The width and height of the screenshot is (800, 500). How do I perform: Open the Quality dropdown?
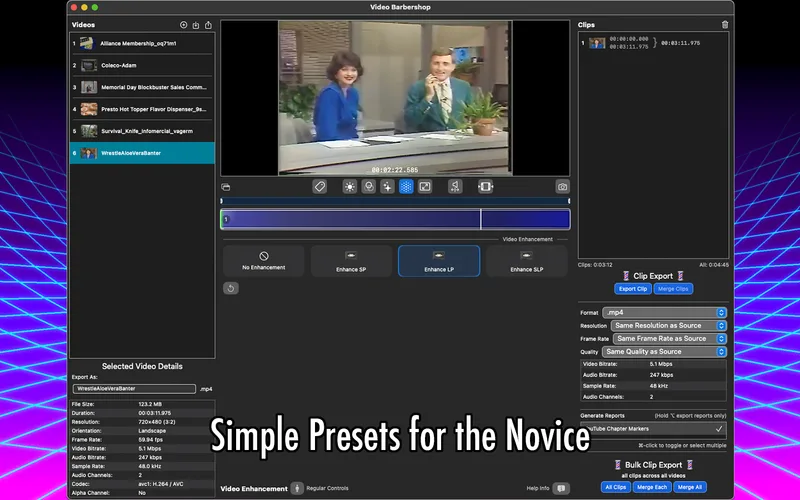point(664,352)
